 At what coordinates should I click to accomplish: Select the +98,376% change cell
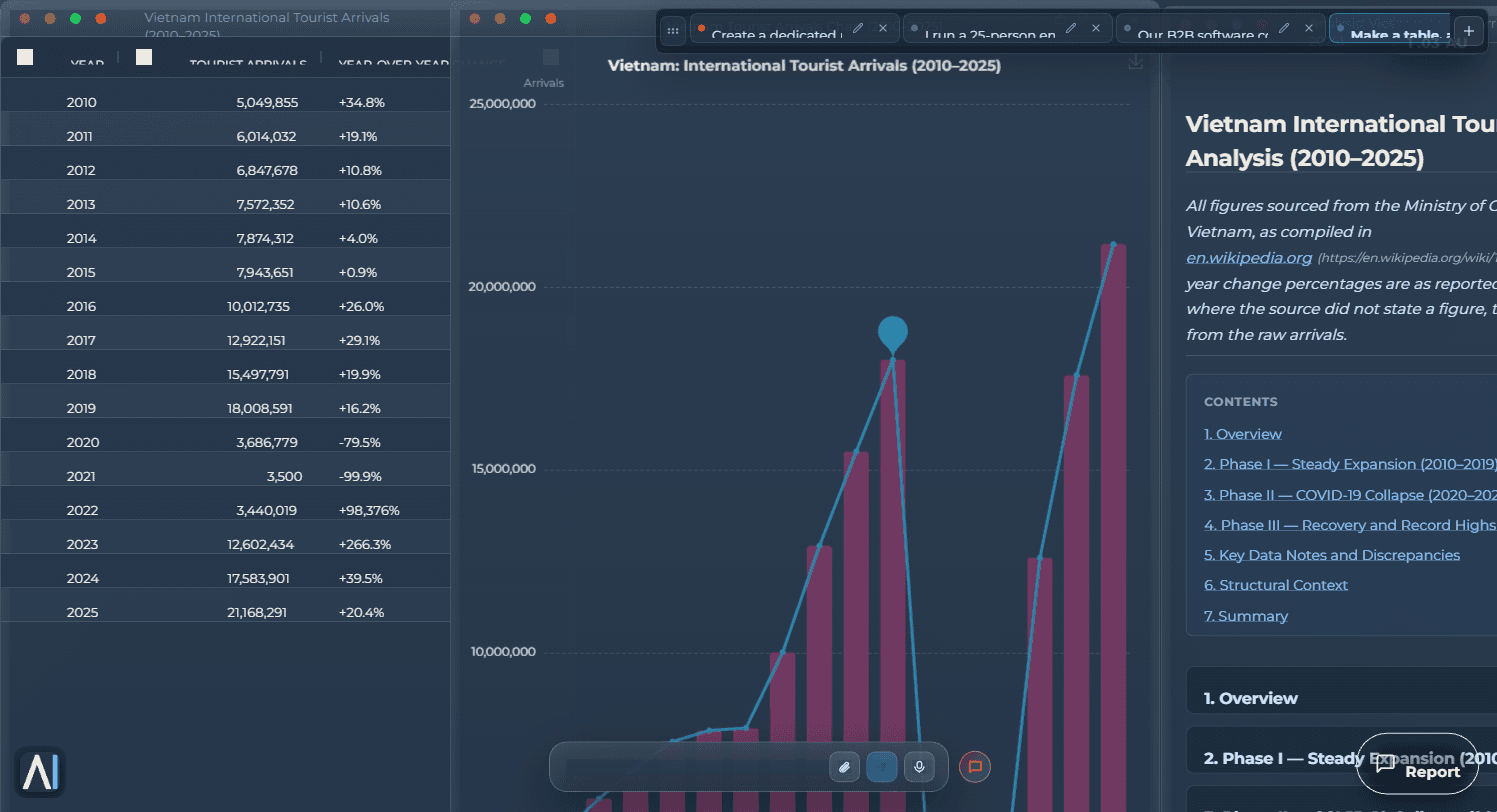369,510
